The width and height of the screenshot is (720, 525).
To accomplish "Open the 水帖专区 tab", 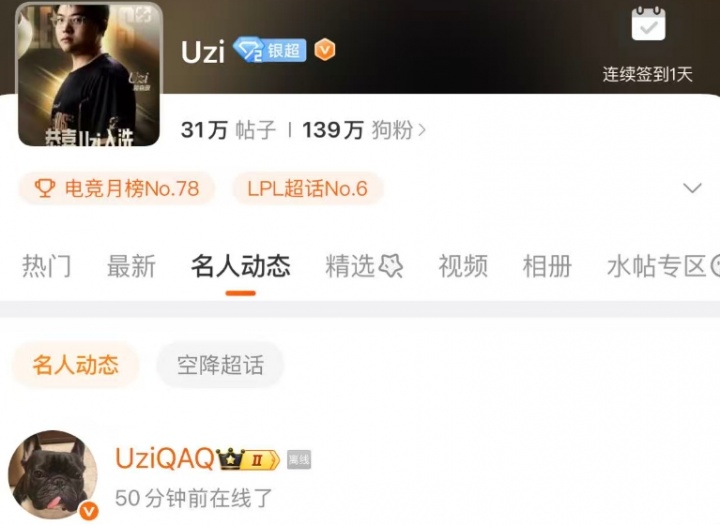I will (657, 266).
